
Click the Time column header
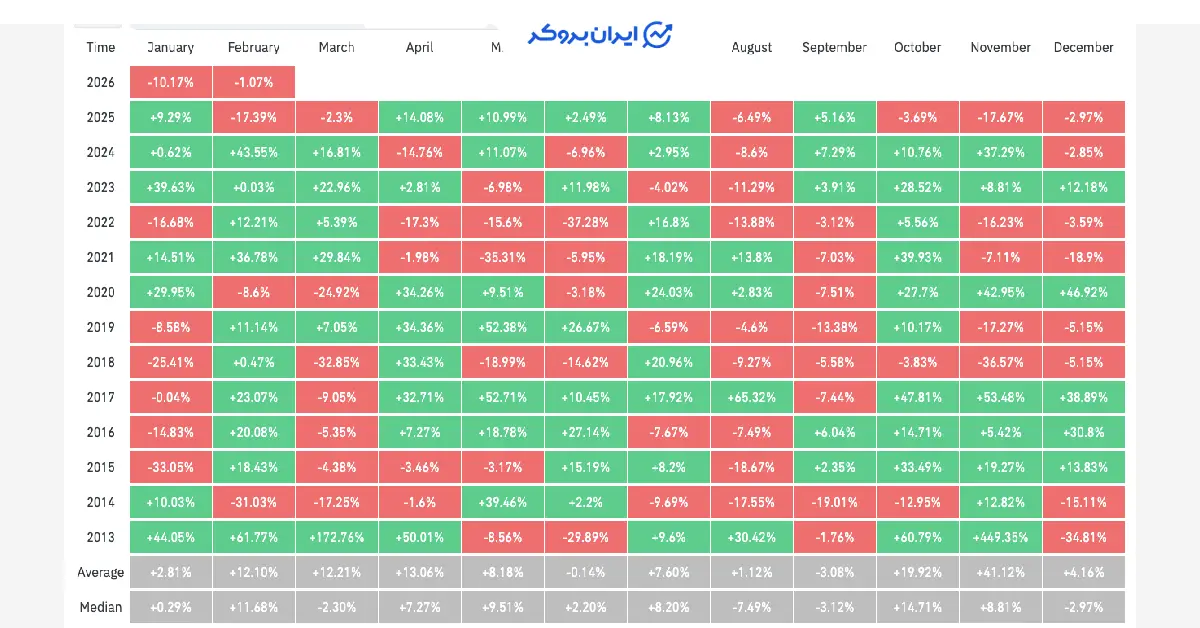pyautogui.click(x=101, y=47)
